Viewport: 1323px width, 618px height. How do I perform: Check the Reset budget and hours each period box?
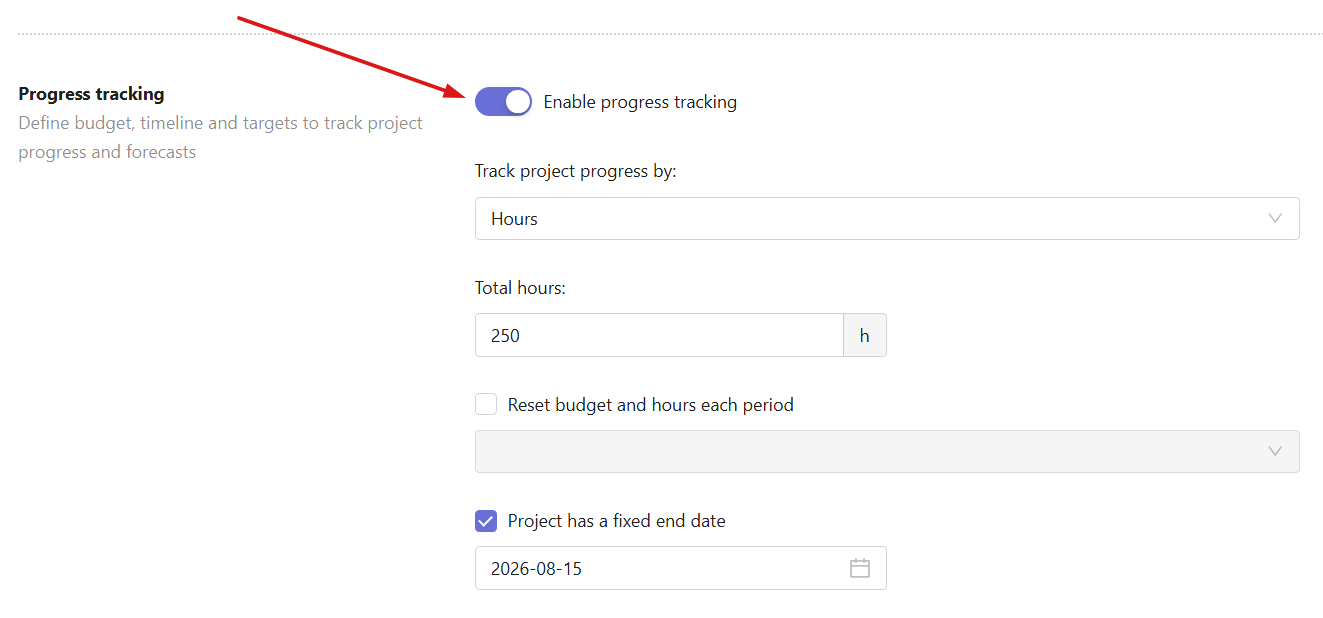click(486, 404)
